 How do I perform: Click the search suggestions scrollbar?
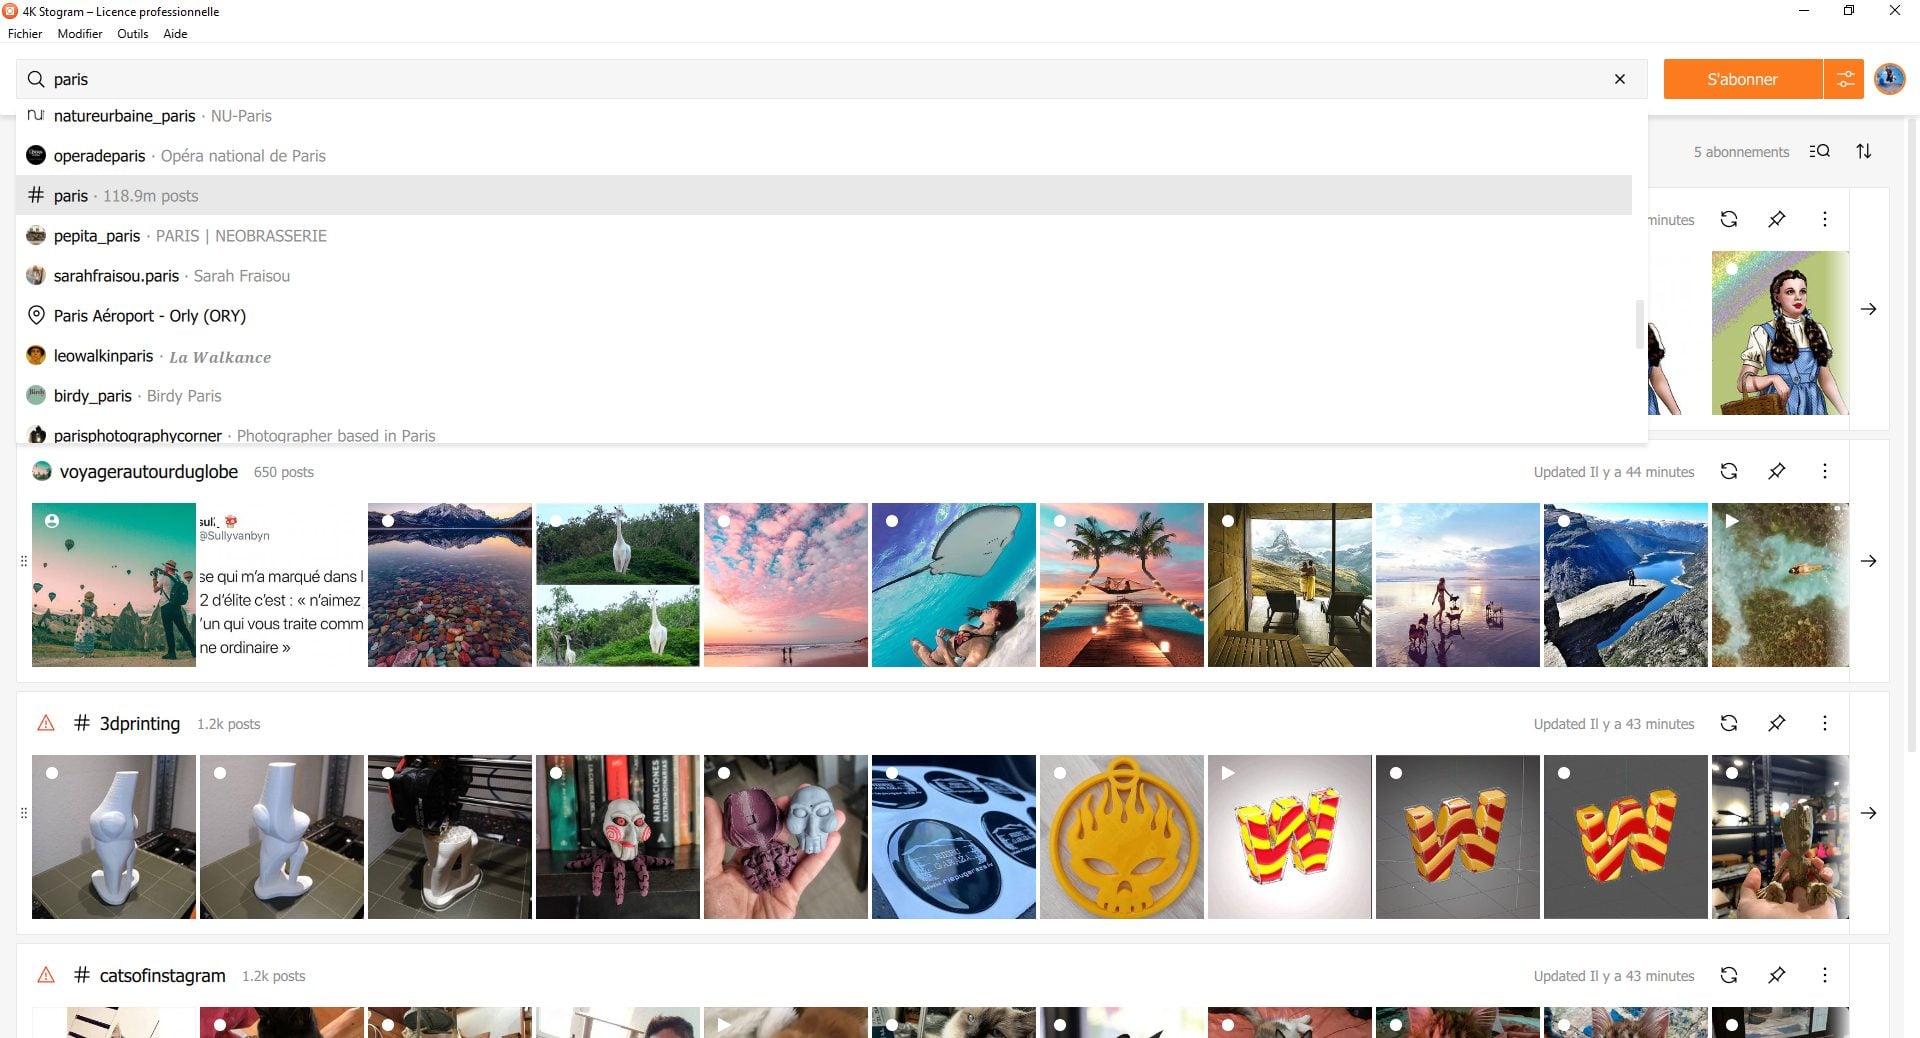1639,324
